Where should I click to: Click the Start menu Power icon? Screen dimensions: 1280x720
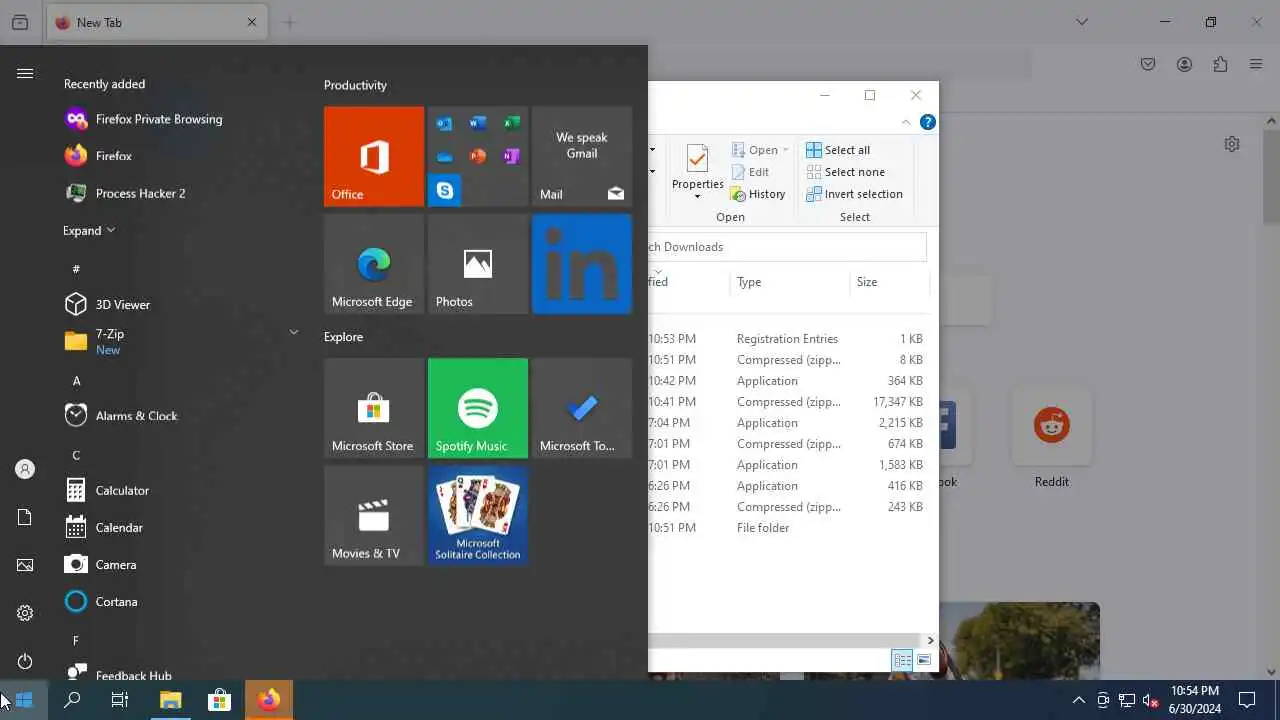pos(25,661)
